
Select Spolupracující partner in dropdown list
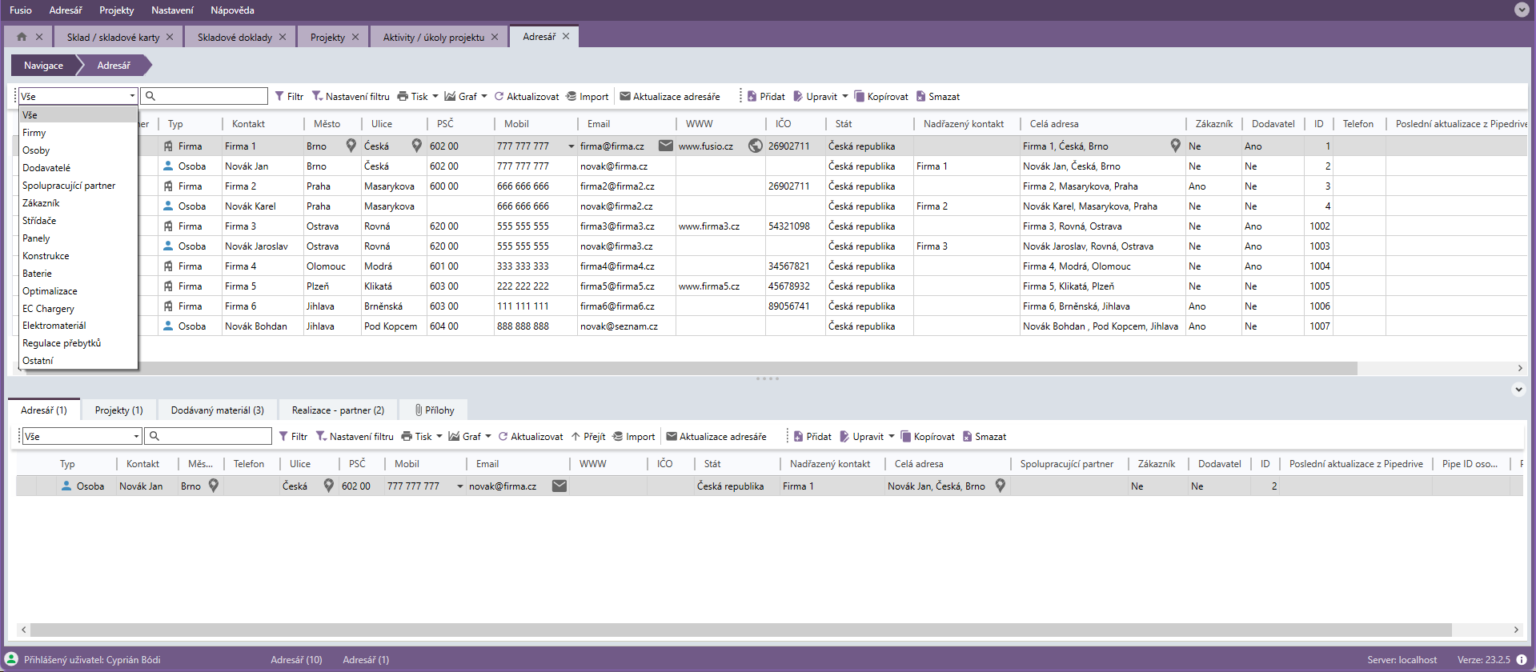(x=78, y=185)
